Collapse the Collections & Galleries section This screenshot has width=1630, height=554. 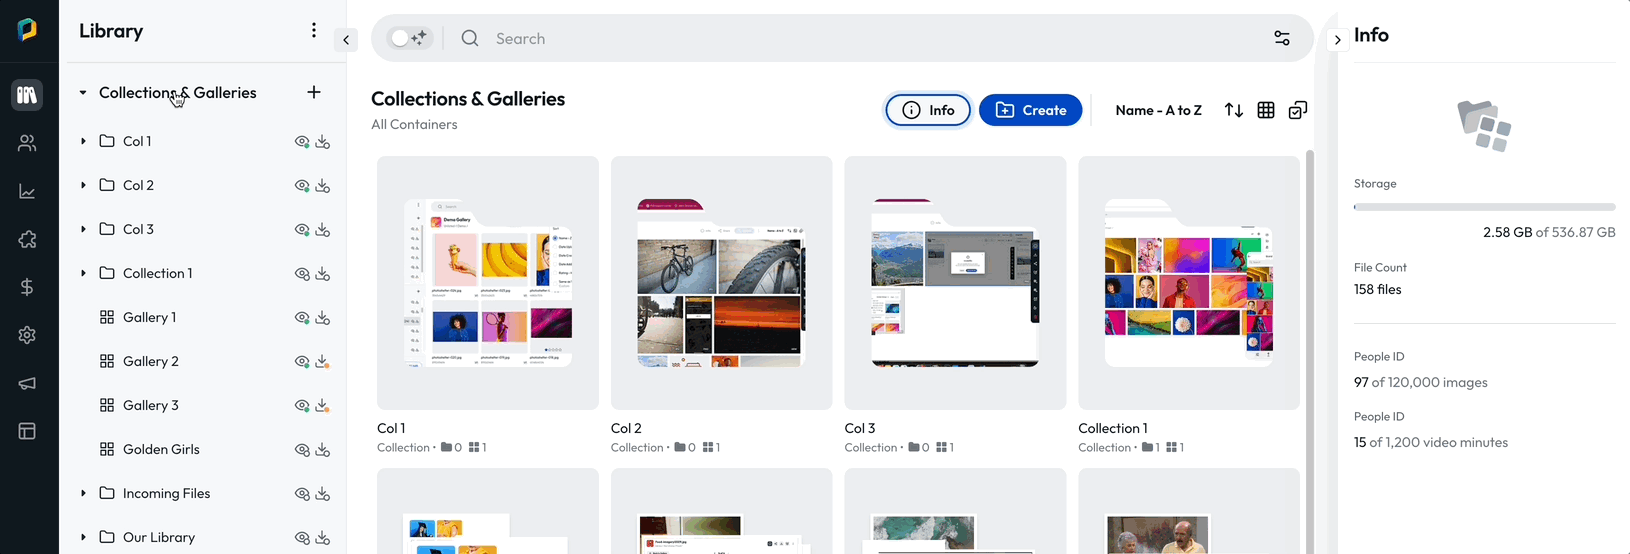click(x=83, y=92)
